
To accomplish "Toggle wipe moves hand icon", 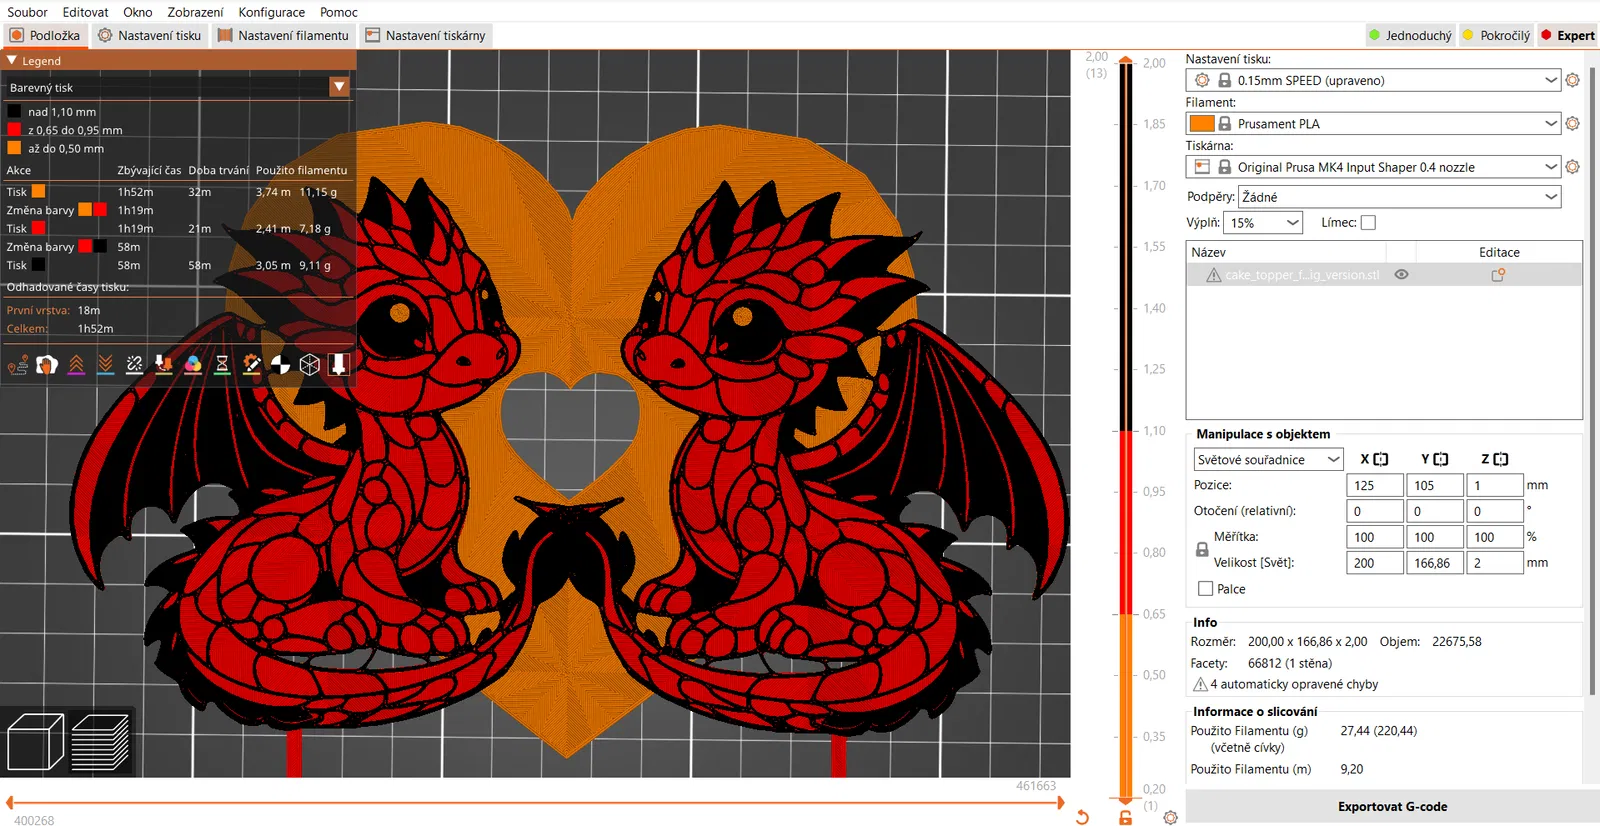I will (47, 365).
